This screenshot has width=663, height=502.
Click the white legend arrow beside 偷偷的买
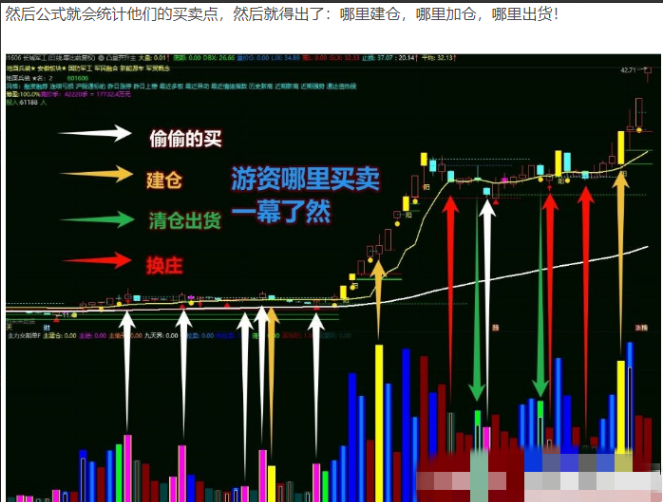(95, 133)
